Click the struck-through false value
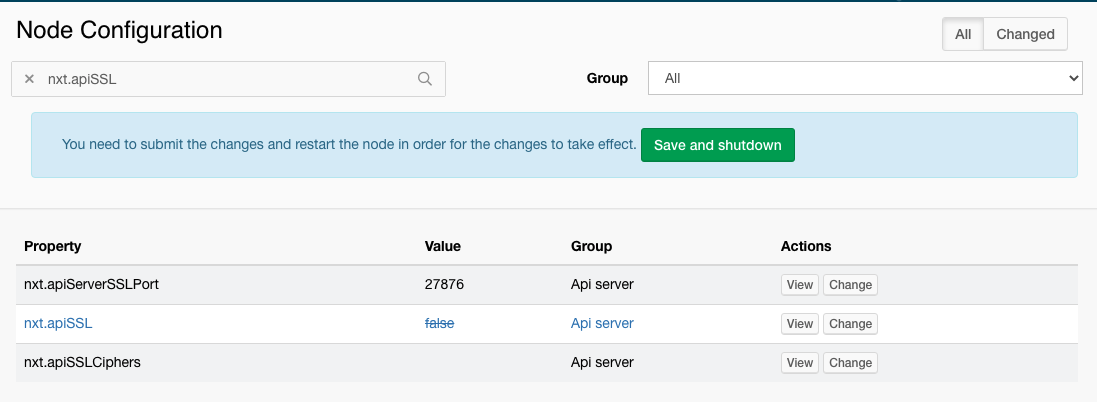Viewport: 1097px width, 402px height. point(439,324)
